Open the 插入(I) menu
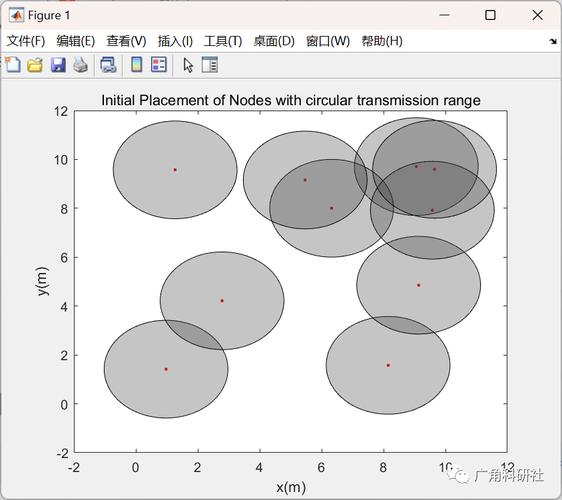 175,41
